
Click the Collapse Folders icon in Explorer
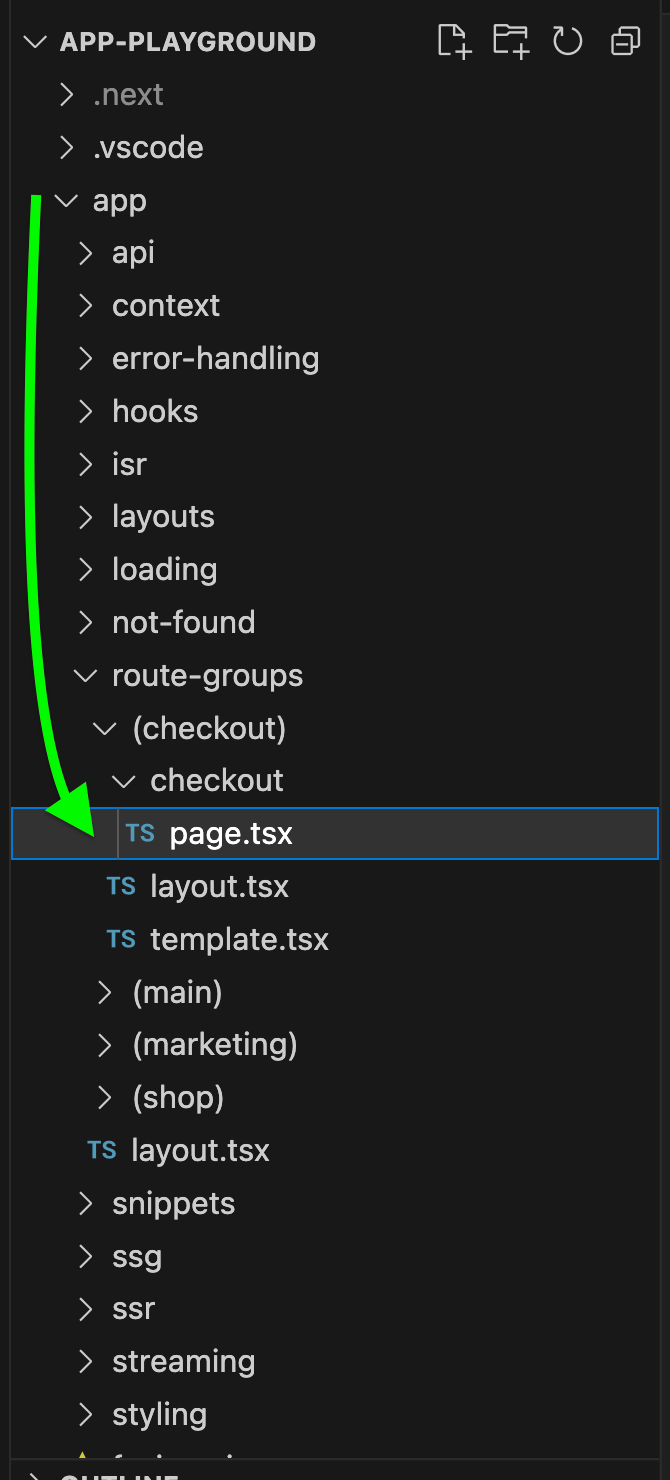[x=624, y=41]
